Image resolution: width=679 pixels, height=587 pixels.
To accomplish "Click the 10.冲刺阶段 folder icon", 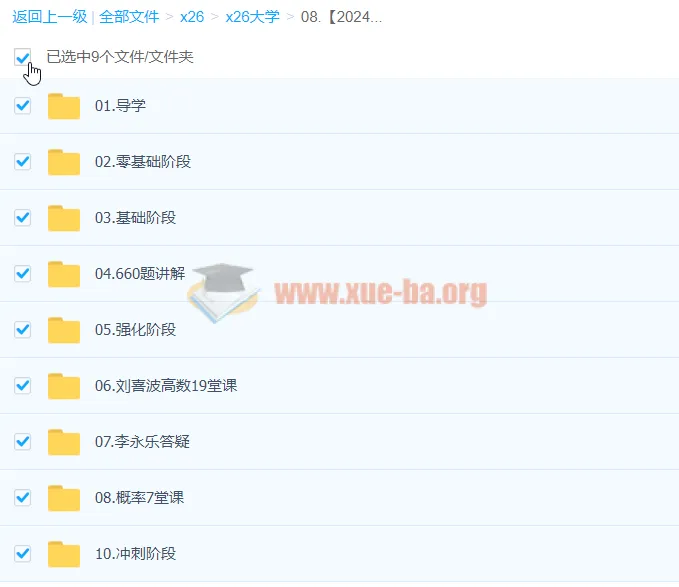I will [64, 554].
